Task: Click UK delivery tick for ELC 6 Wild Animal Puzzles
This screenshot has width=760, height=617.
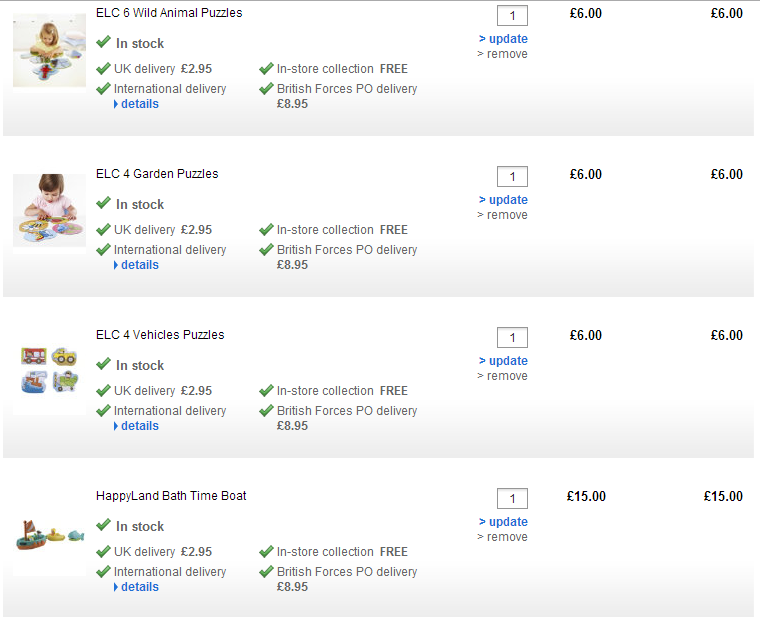Action: 103,68
